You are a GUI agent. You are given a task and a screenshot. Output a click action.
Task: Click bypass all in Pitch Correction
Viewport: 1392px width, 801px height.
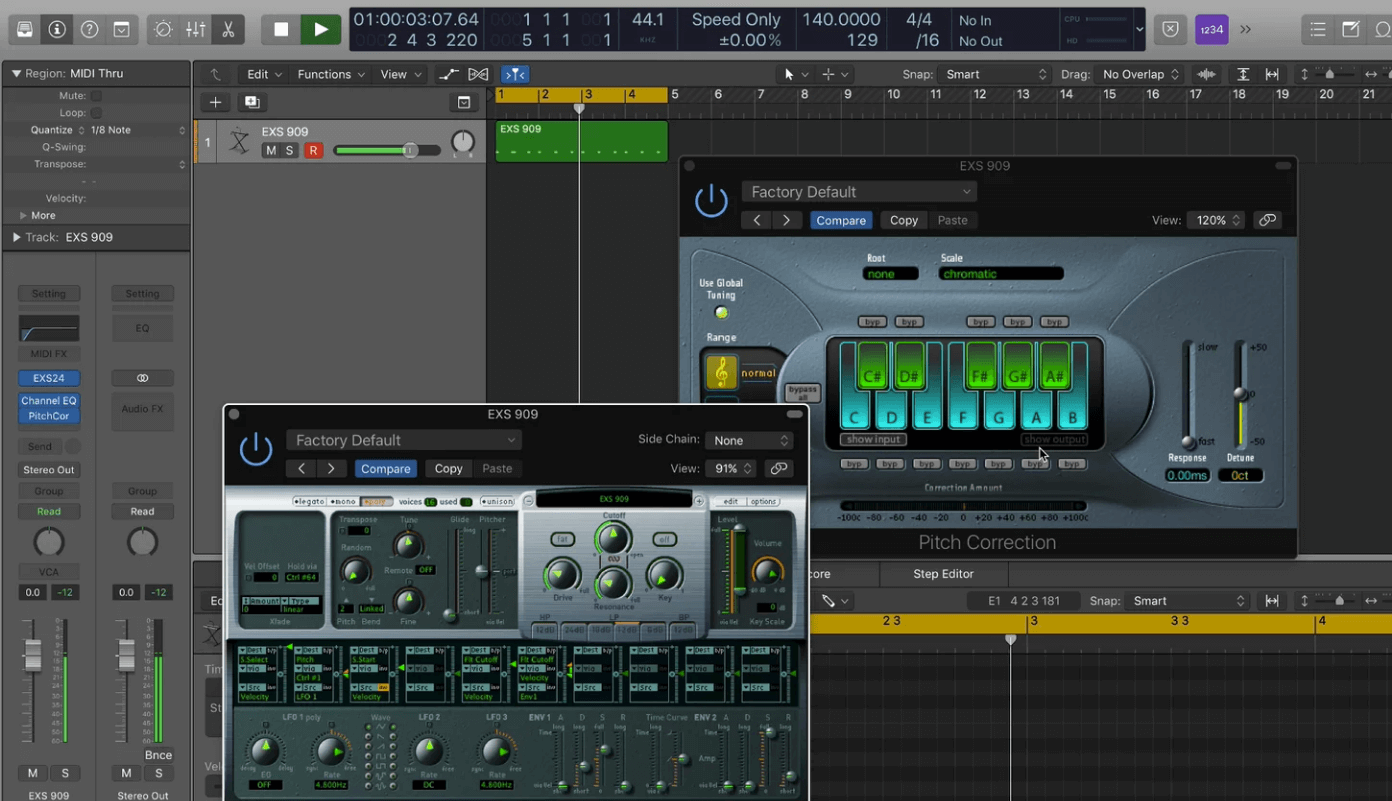[x=802, y=392]
